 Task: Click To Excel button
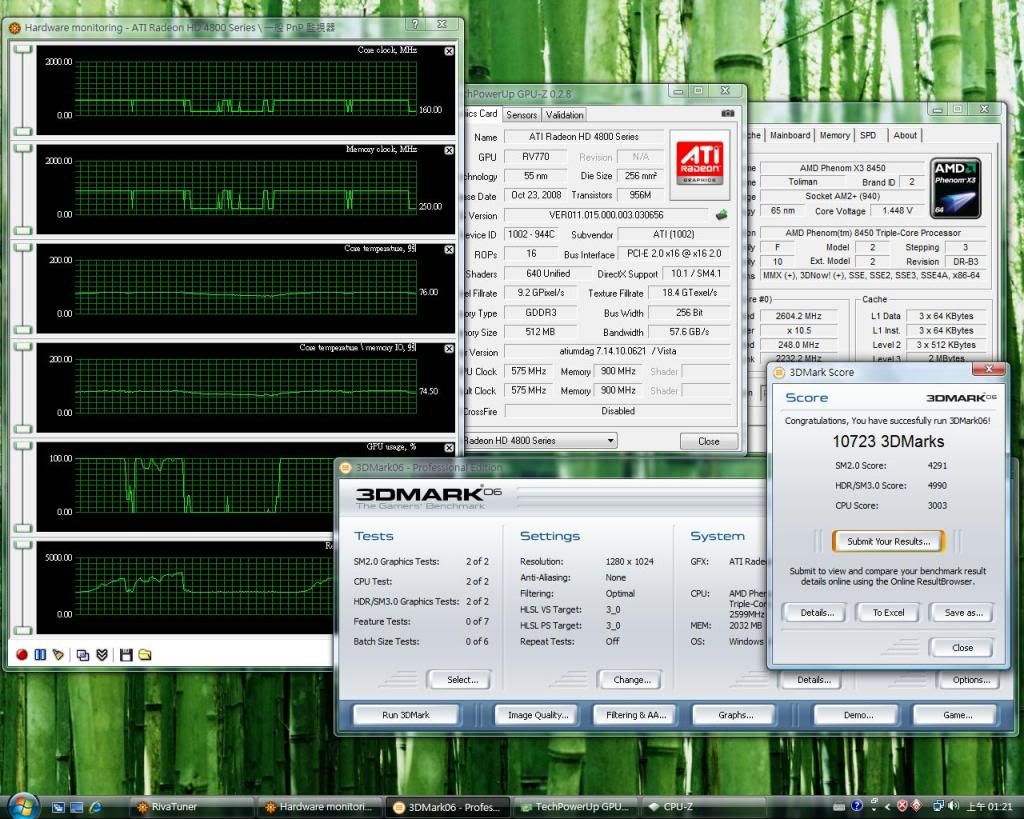pyautogui.click(x=888, y=613)
